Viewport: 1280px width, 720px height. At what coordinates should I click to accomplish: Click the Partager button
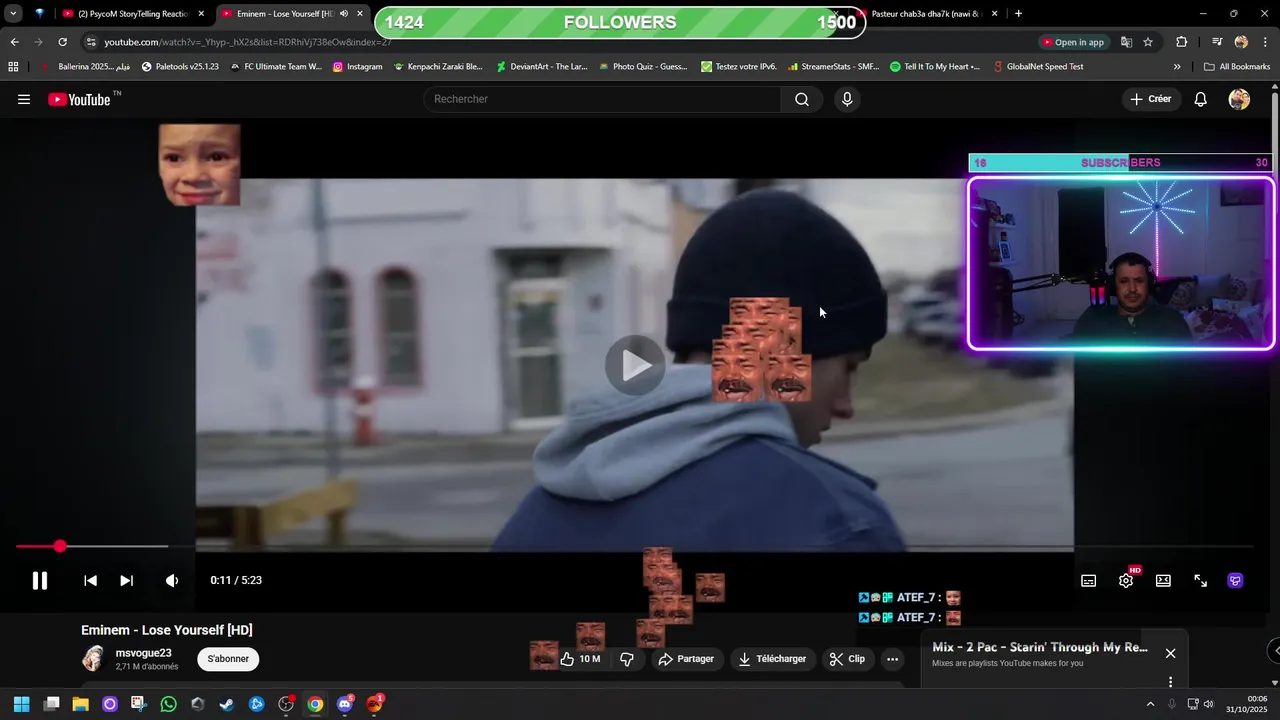[687, 659]
